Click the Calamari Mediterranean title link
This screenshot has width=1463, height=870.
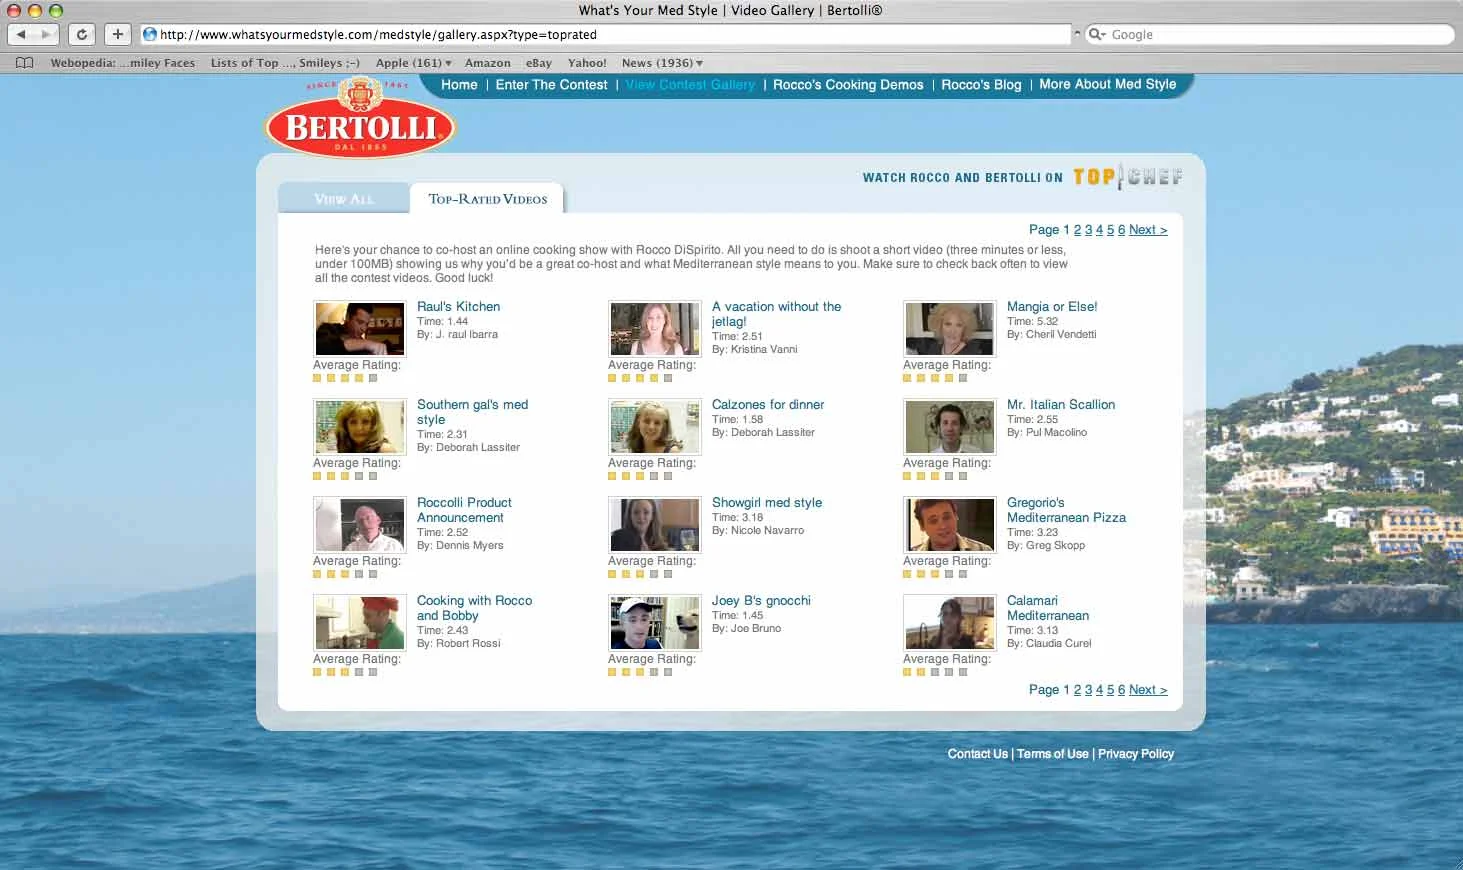click(x=1048, y=608)
